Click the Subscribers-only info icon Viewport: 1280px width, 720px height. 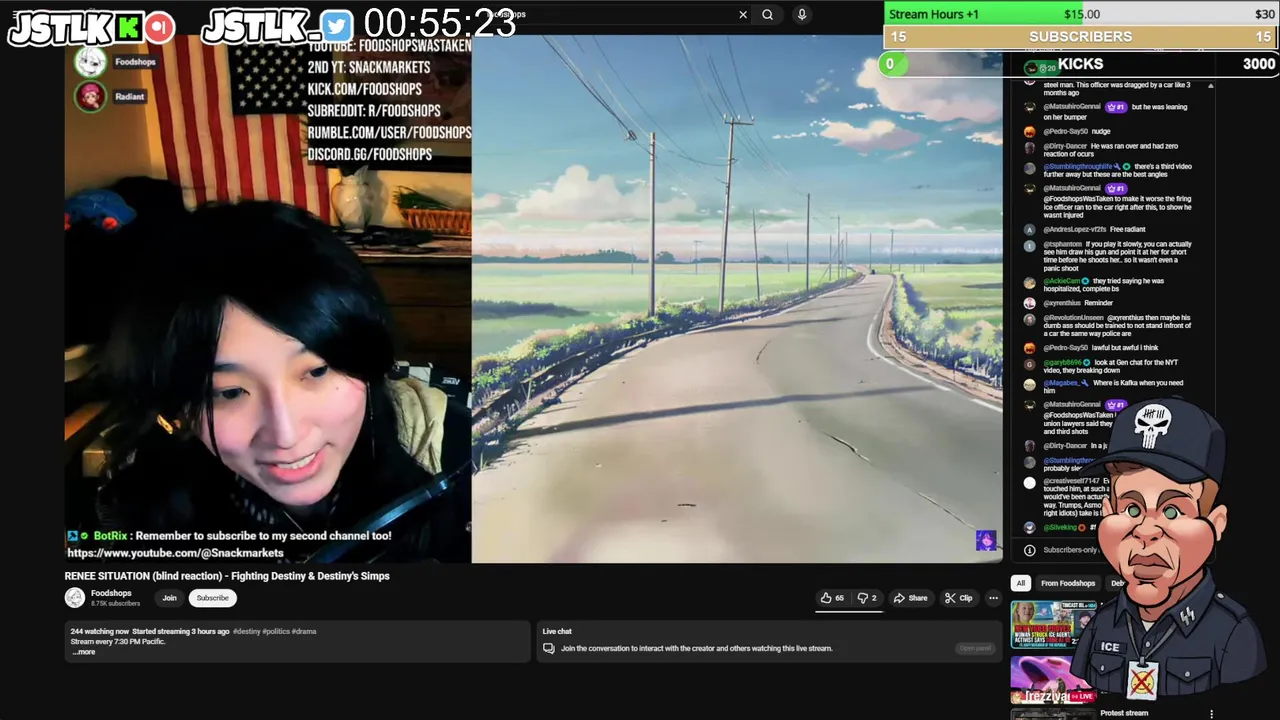click(1029, 550)
